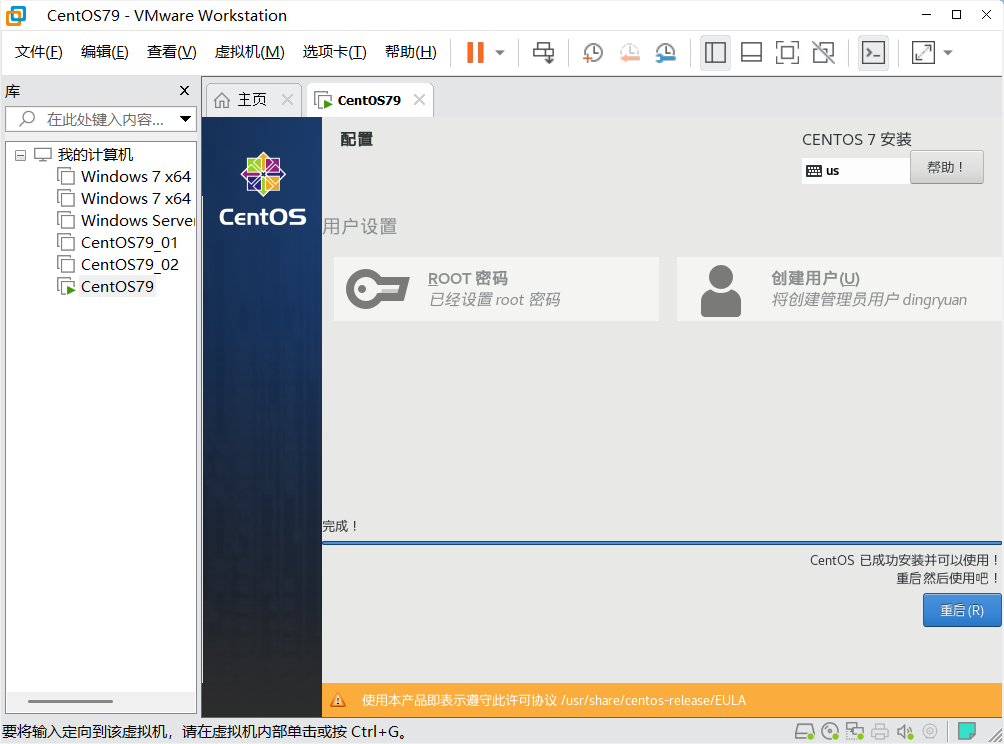The image size is (1004, 744).
Task: Click the hard disk status icon
Action: [x=804, y=731]
